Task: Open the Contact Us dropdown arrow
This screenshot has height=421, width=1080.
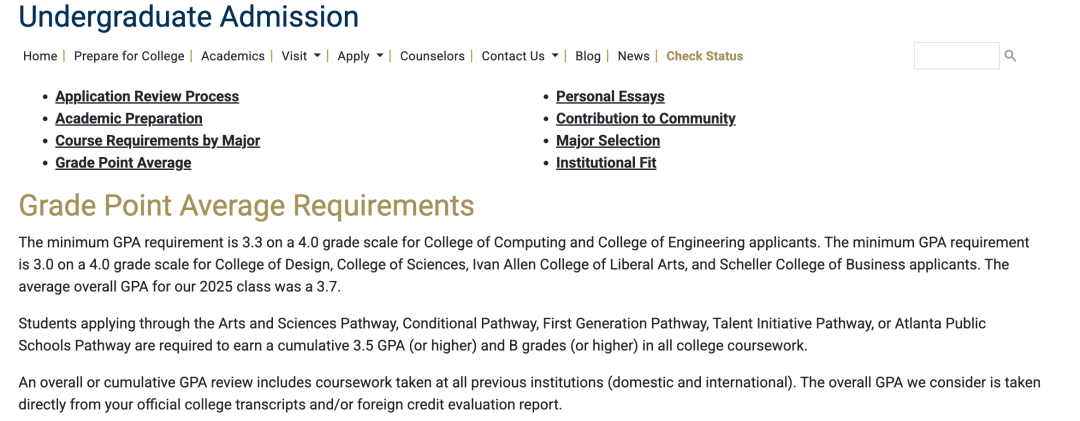Action: (x=555, y=56)
